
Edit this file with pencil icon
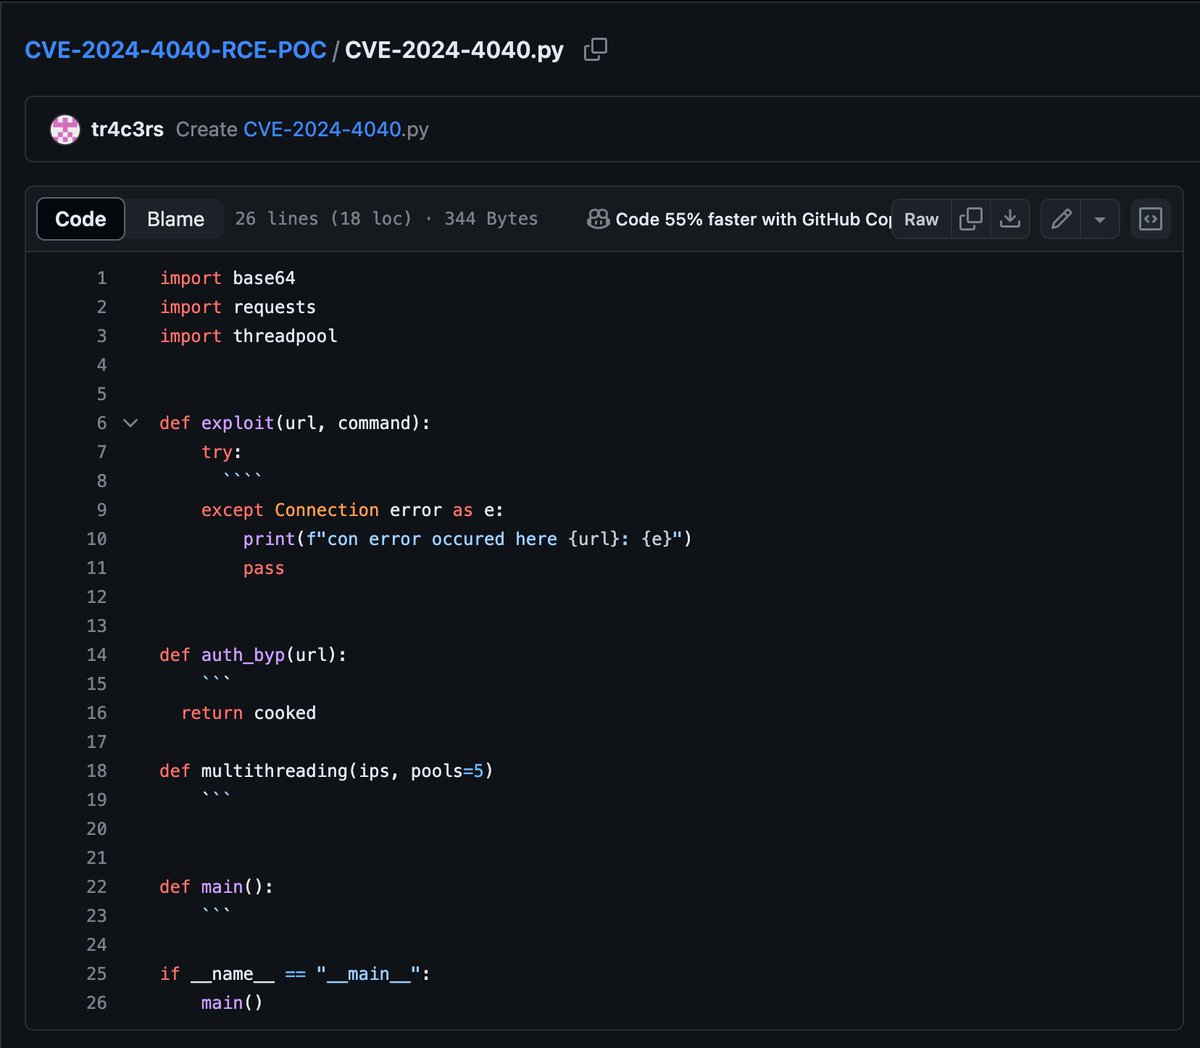(1061, 219)
